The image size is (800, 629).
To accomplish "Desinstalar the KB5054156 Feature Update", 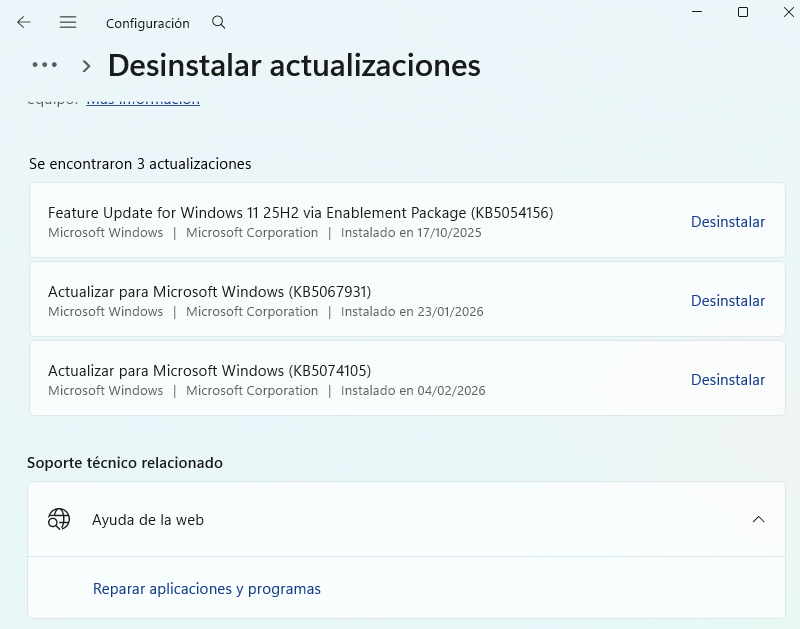I will (x=728, y=221).
